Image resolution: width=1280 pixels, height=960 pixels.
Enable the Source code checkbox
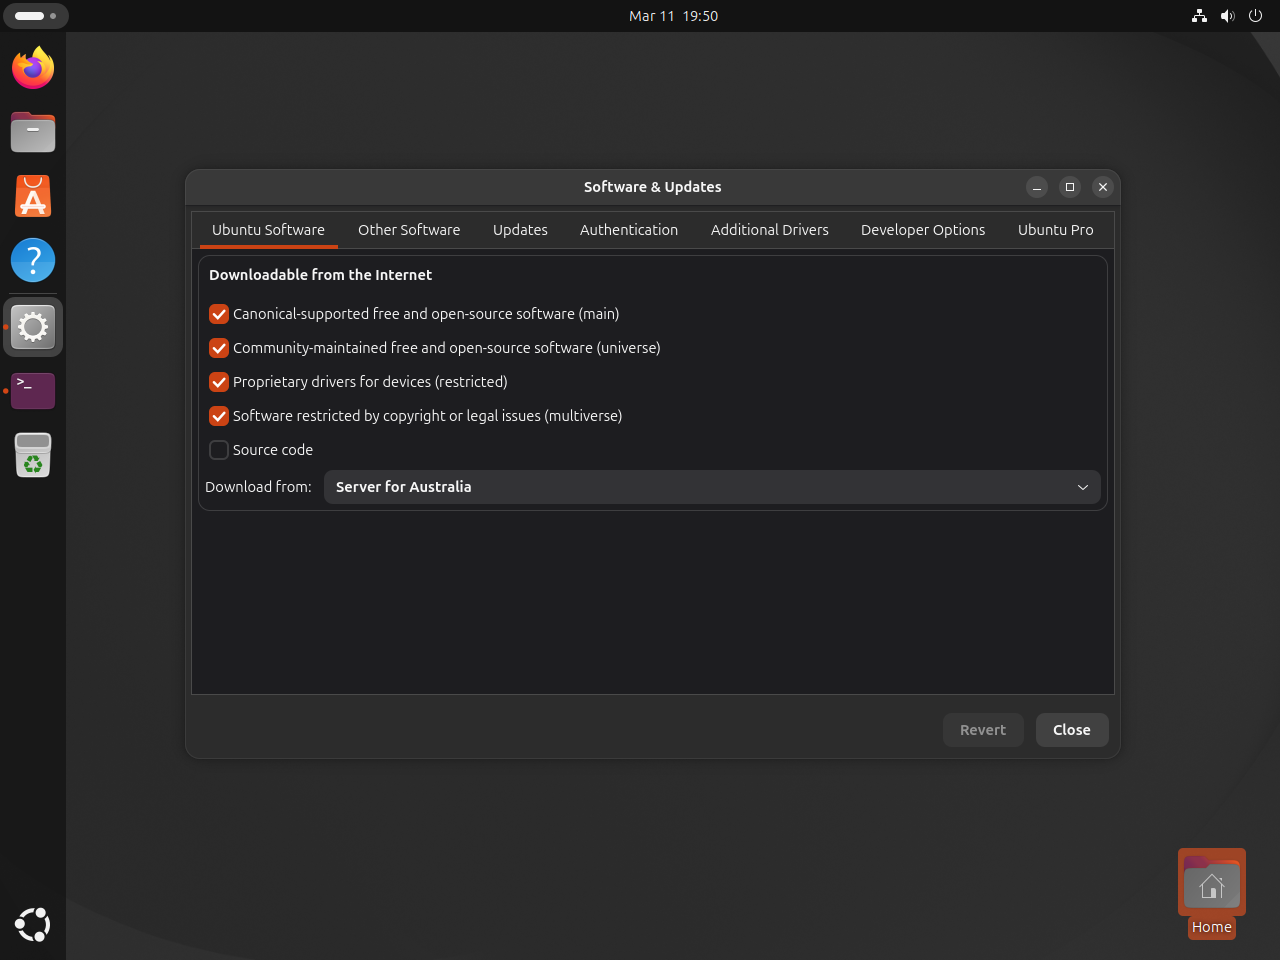[218, 450]
